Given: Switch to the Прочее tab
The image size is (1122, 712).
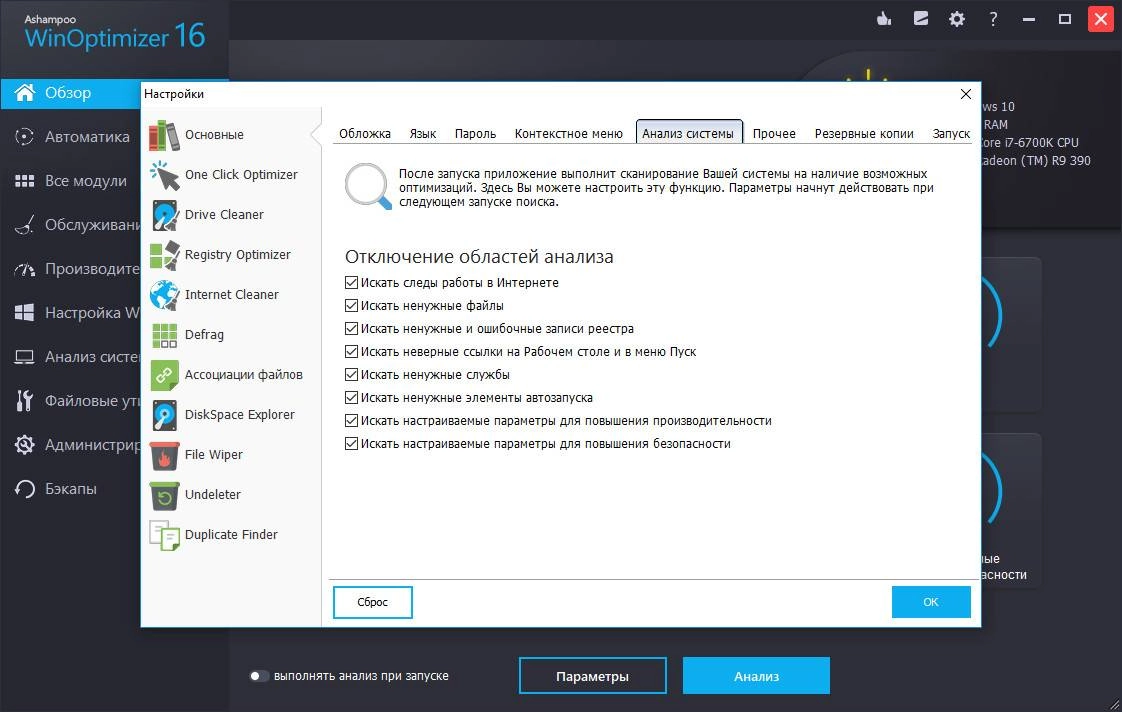Looking at the screenshot, I should tap(774, 133).
